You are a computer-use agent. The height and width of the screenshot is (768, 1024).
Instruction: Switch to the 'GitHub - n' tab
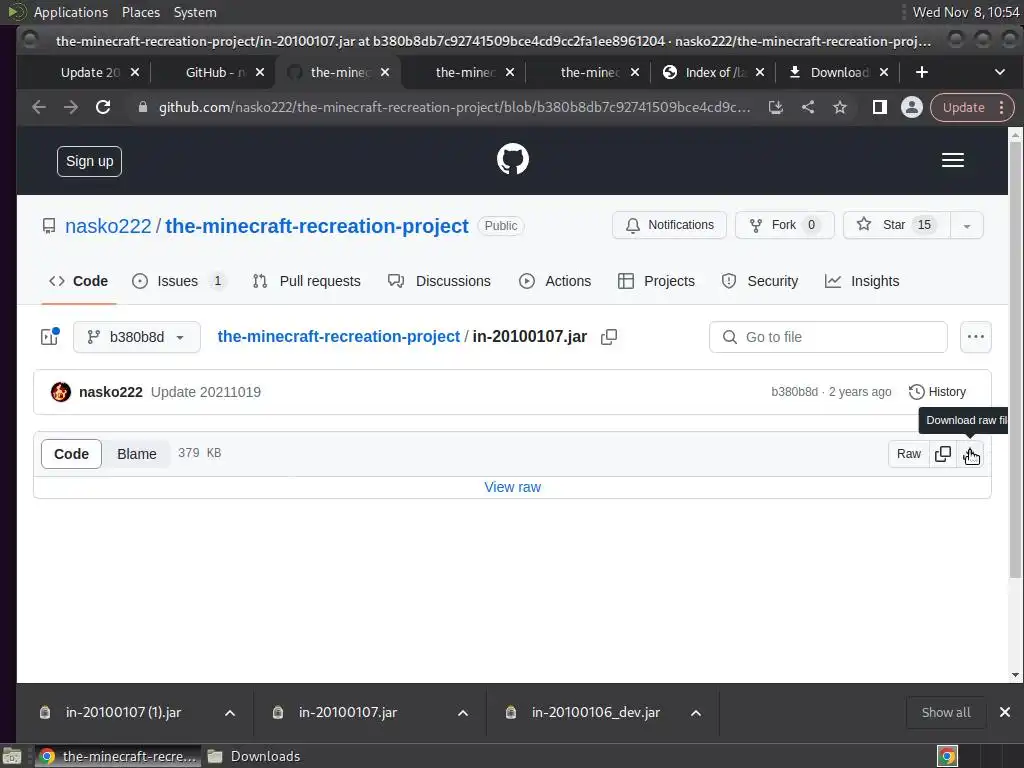(x=215, y=72)
